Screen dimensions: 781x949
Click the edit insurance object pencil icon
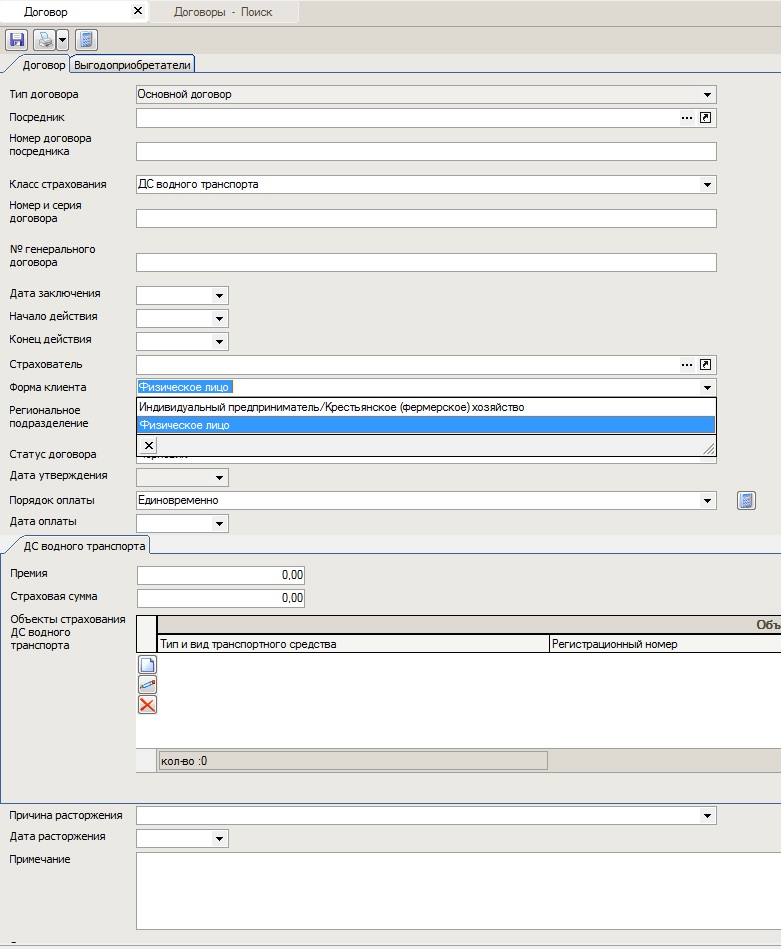147,685
